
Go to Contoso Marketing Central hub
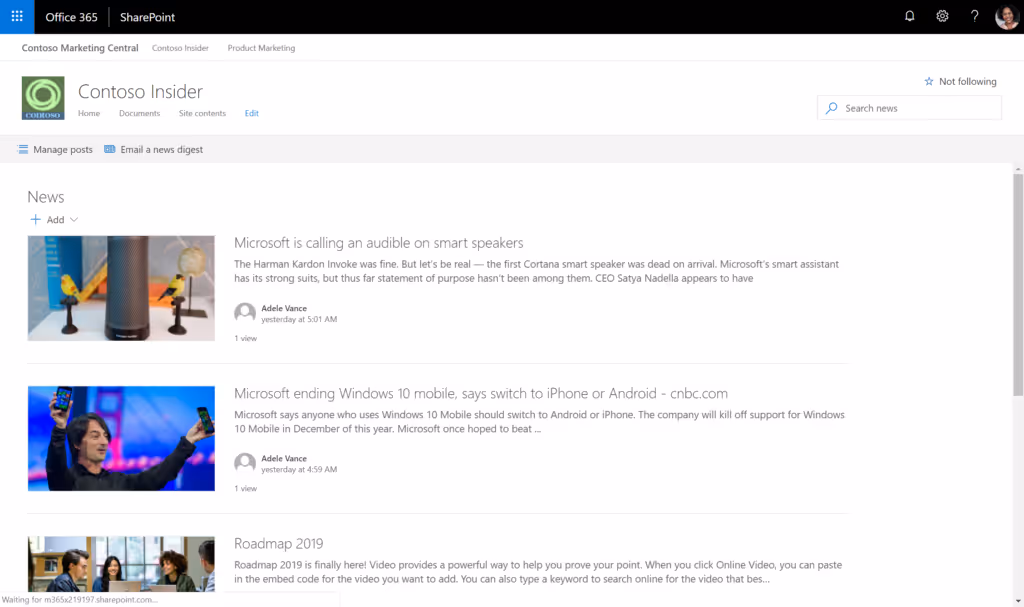pyautogui.click(x=80, y=48)
